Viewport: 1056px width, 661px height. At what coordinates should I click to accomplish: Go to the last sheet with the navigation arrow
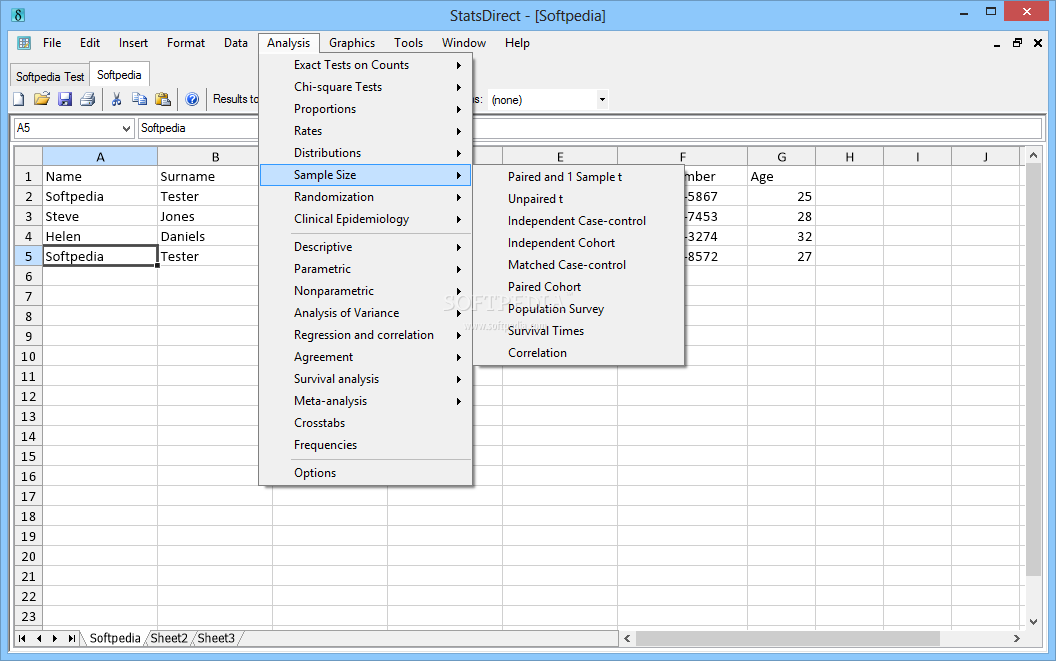(71, 638)
